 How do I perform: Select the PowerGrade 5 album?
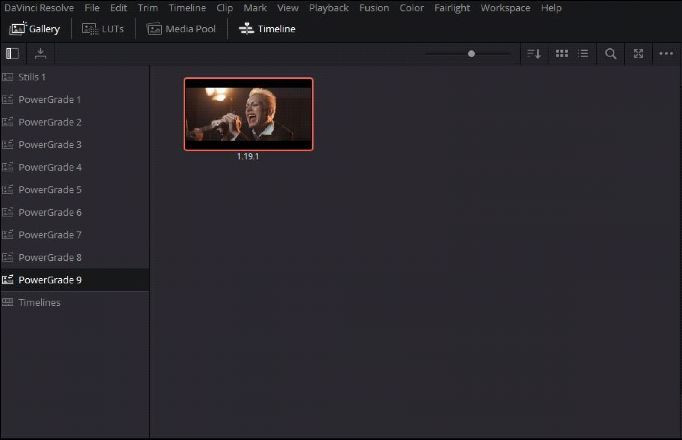(75, 190)
